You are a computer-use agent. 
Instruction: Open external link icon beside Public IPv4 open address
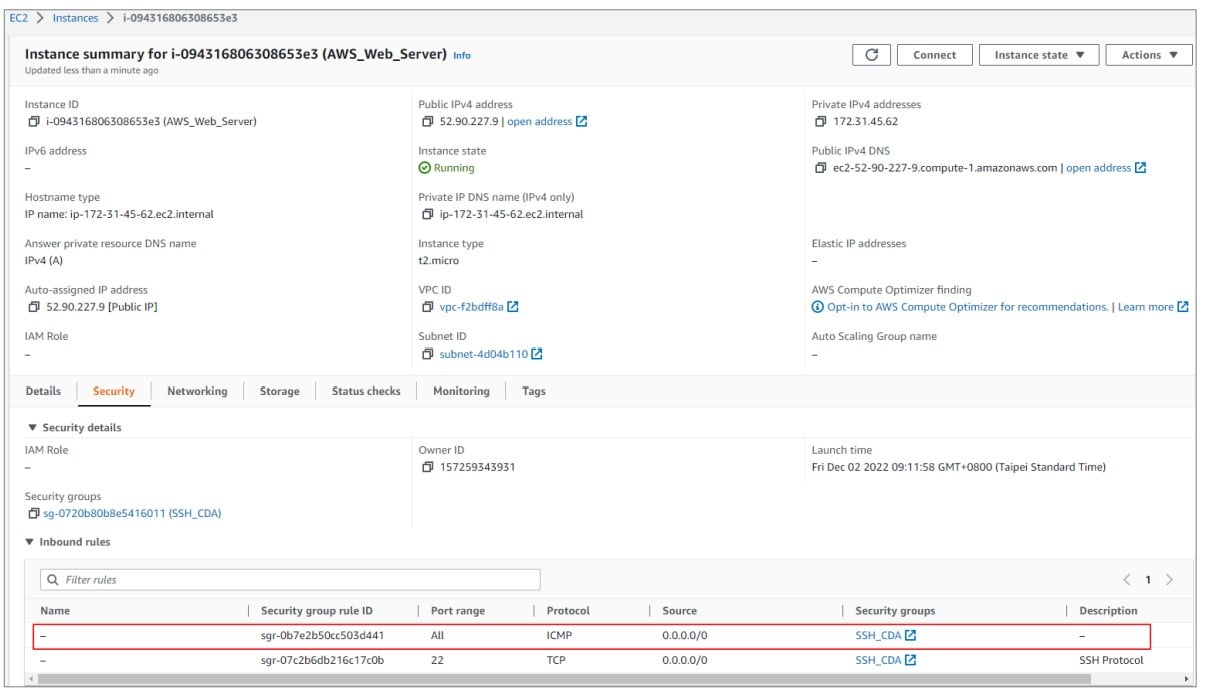[x=581, y=122]
